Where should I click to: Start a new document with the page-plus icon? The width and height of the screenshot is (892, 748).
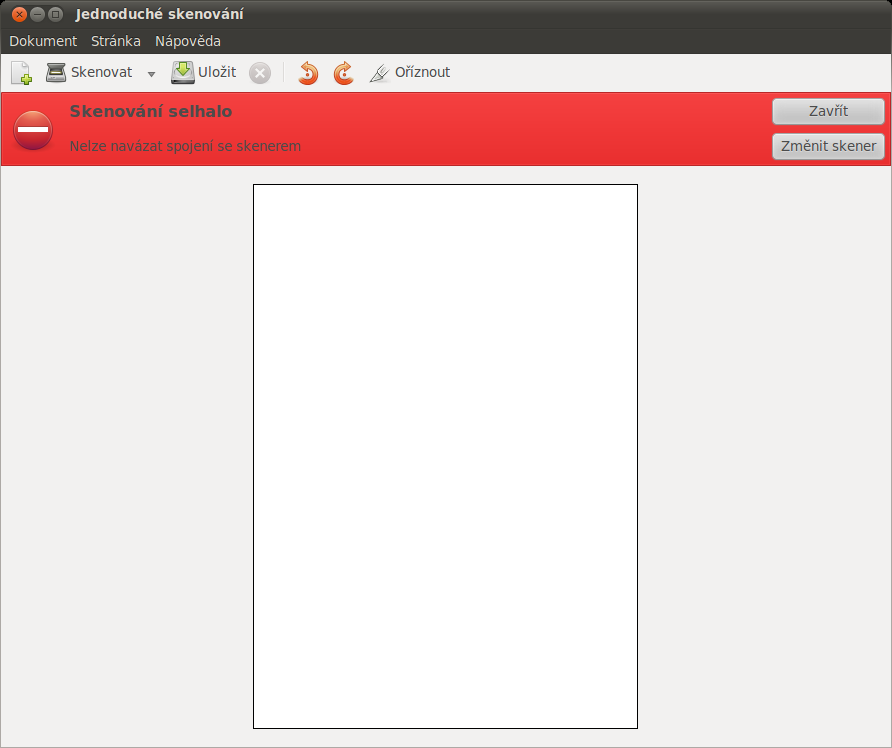click(21, 73)
